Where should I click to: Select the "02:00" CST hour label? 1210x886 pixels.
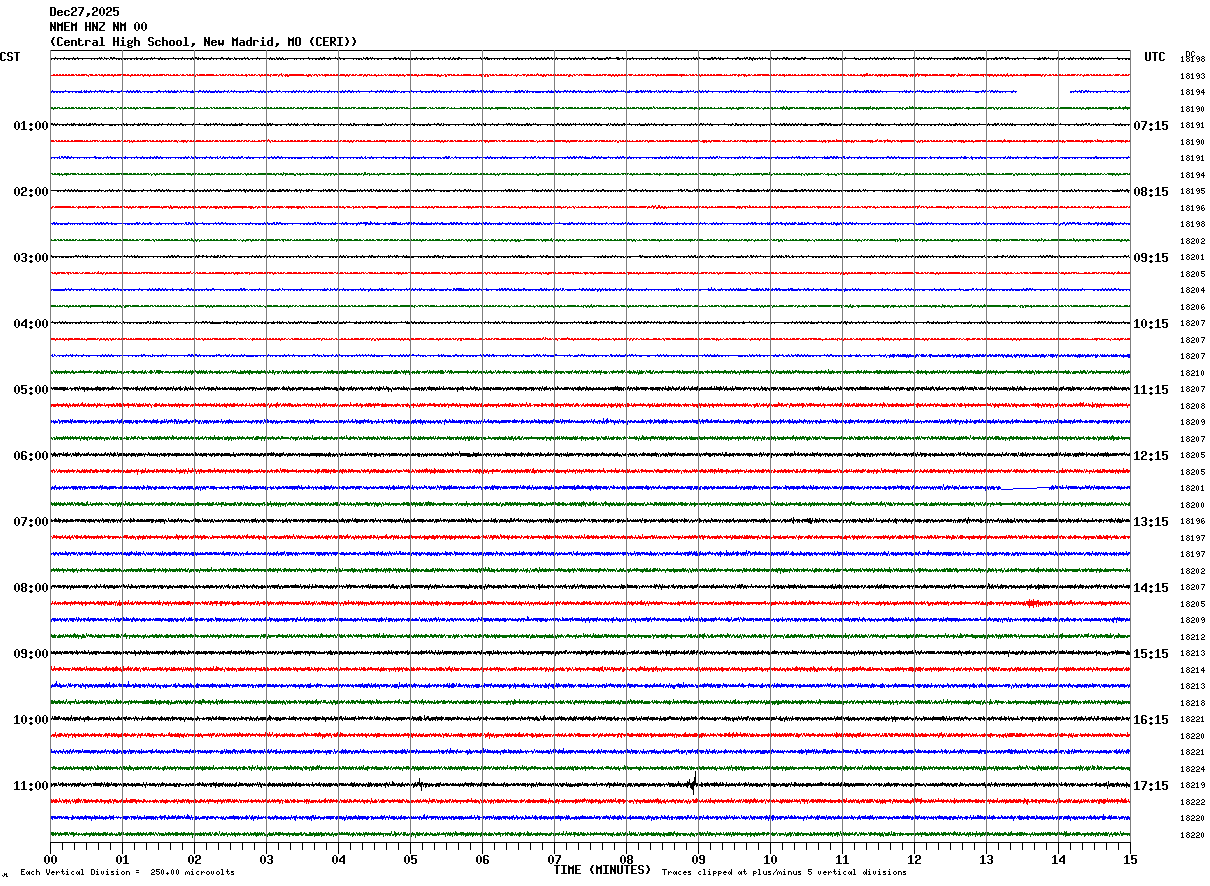click(x=31, y=192)
